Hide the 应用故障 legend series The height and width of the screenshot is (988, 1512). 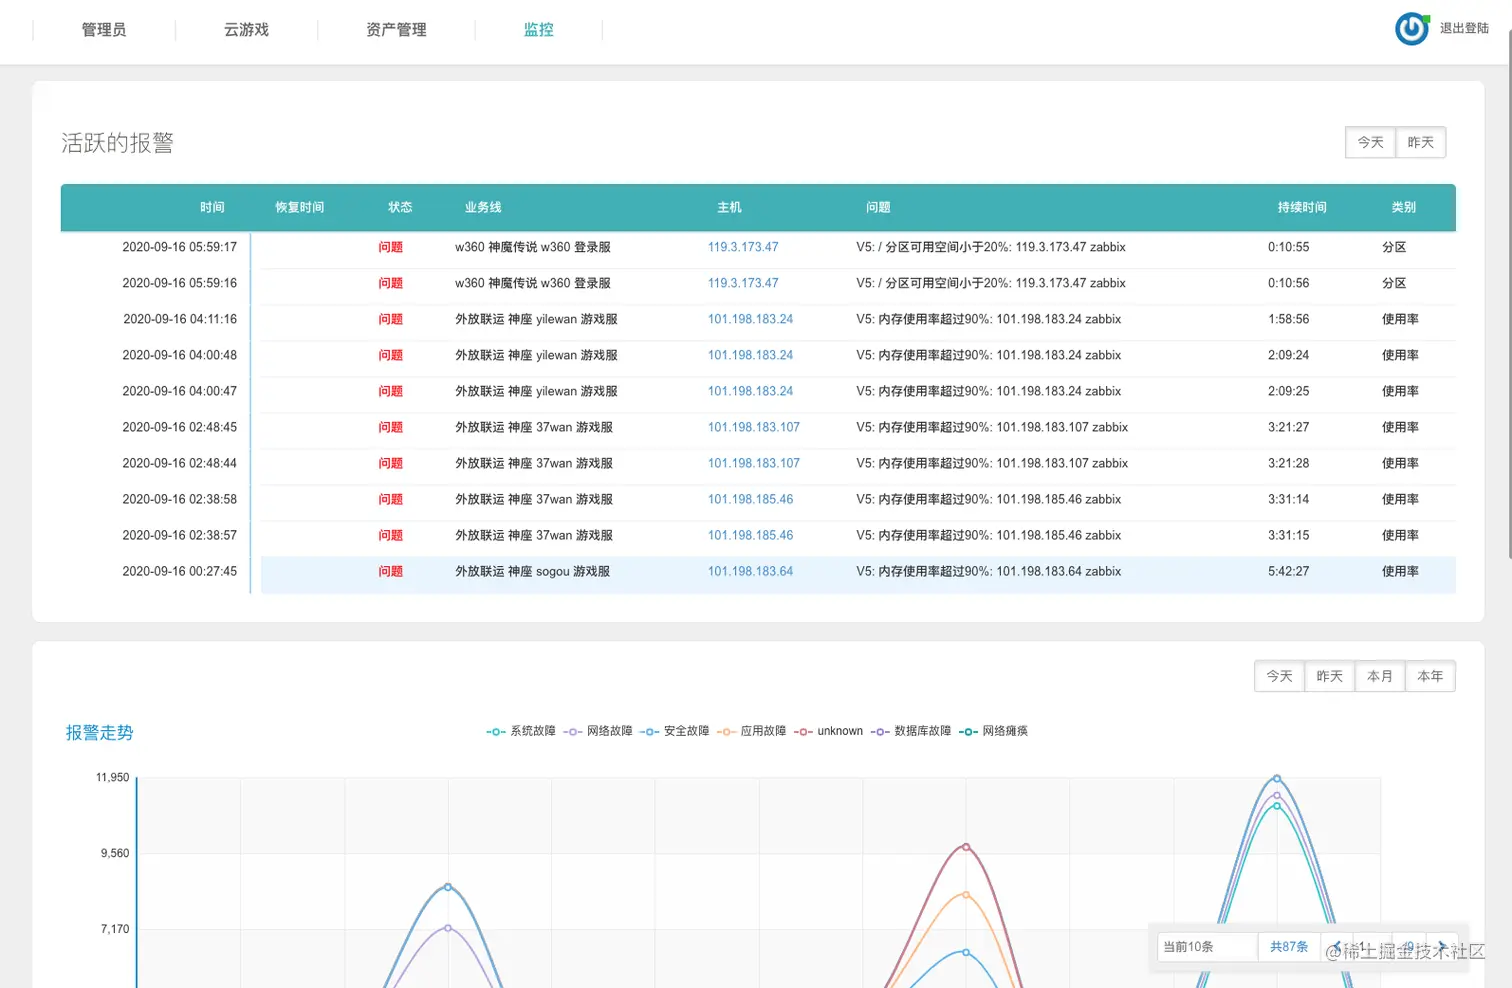752,731
